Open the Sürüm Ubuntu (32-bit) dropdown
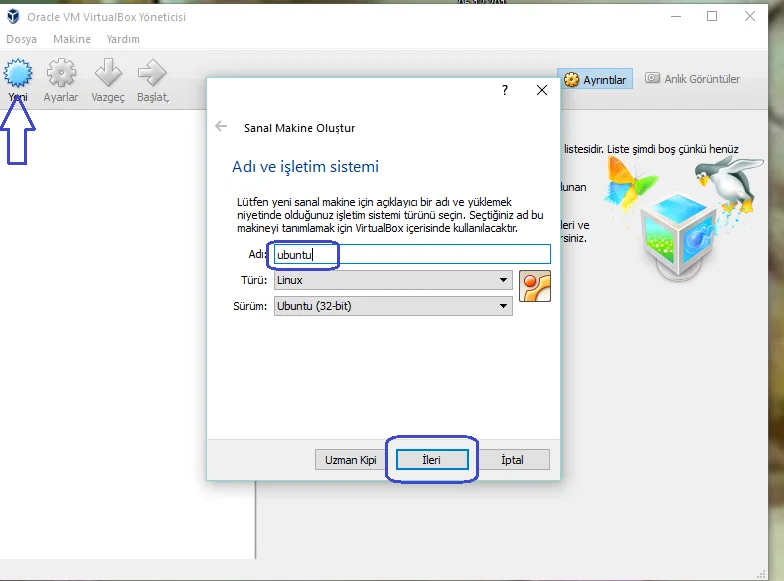This screenshot has width=784, height=581. 393,306
